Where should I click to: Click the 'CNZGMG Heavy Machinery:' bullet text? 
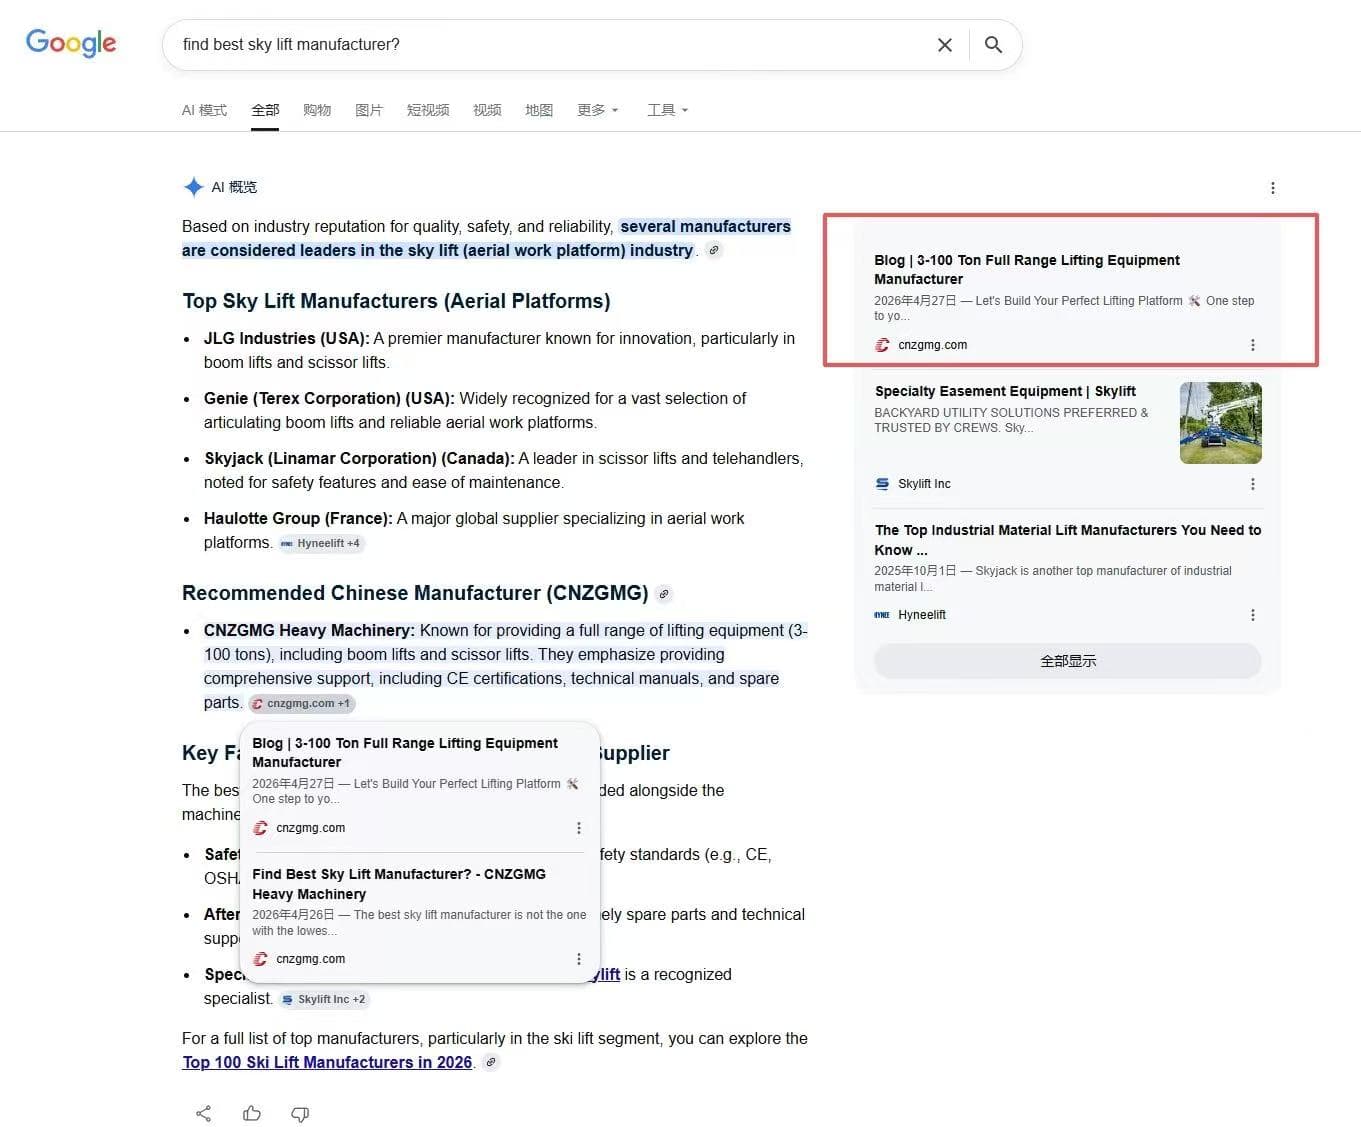coord(309,630)
